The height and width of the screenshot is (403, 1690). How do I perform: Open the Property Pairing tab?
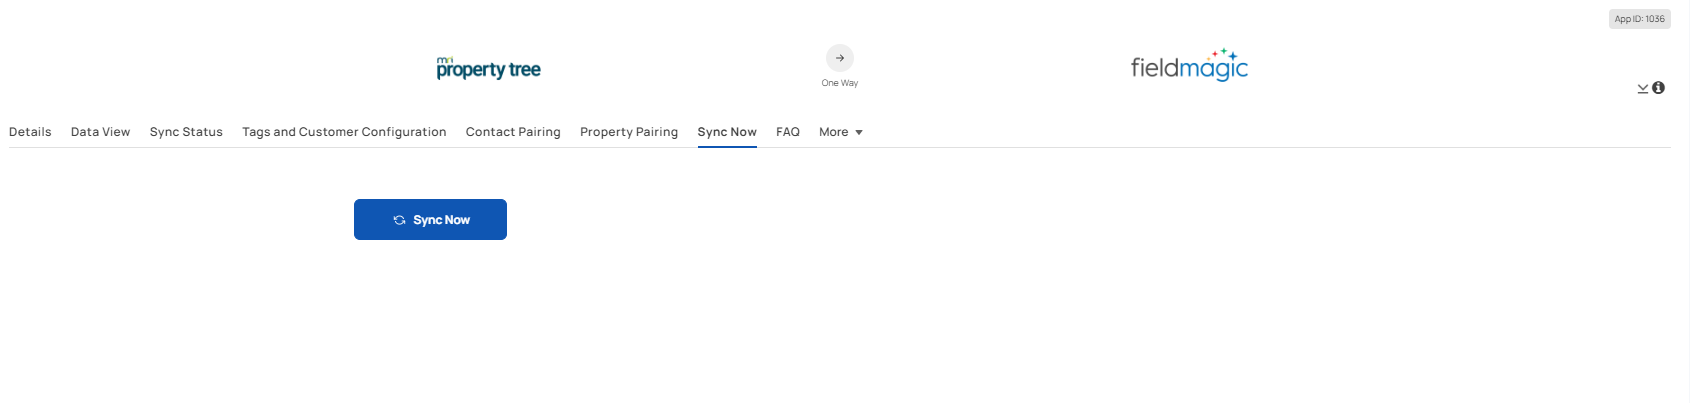click(x=629, y=132)
